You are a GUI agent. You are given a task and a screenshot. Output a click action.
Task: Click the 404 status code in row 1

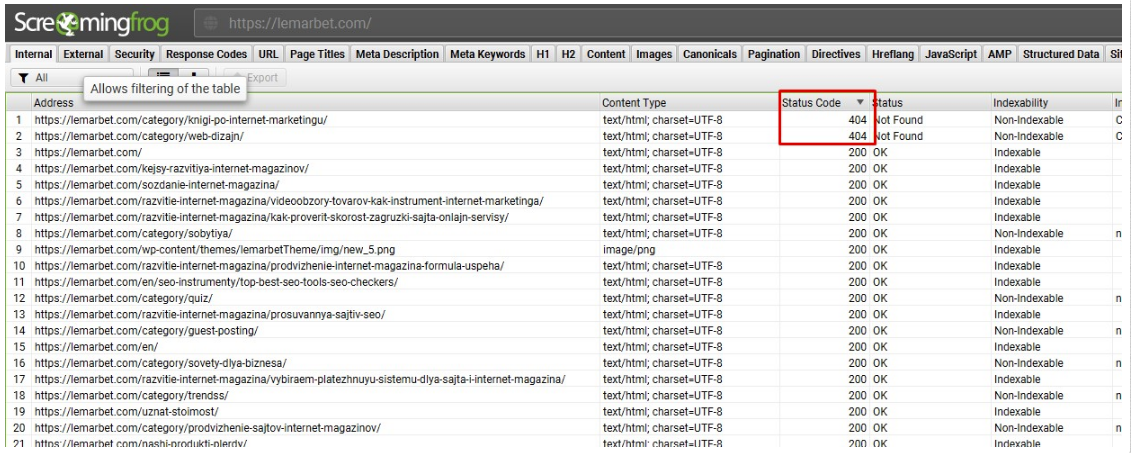pos(858,120)
